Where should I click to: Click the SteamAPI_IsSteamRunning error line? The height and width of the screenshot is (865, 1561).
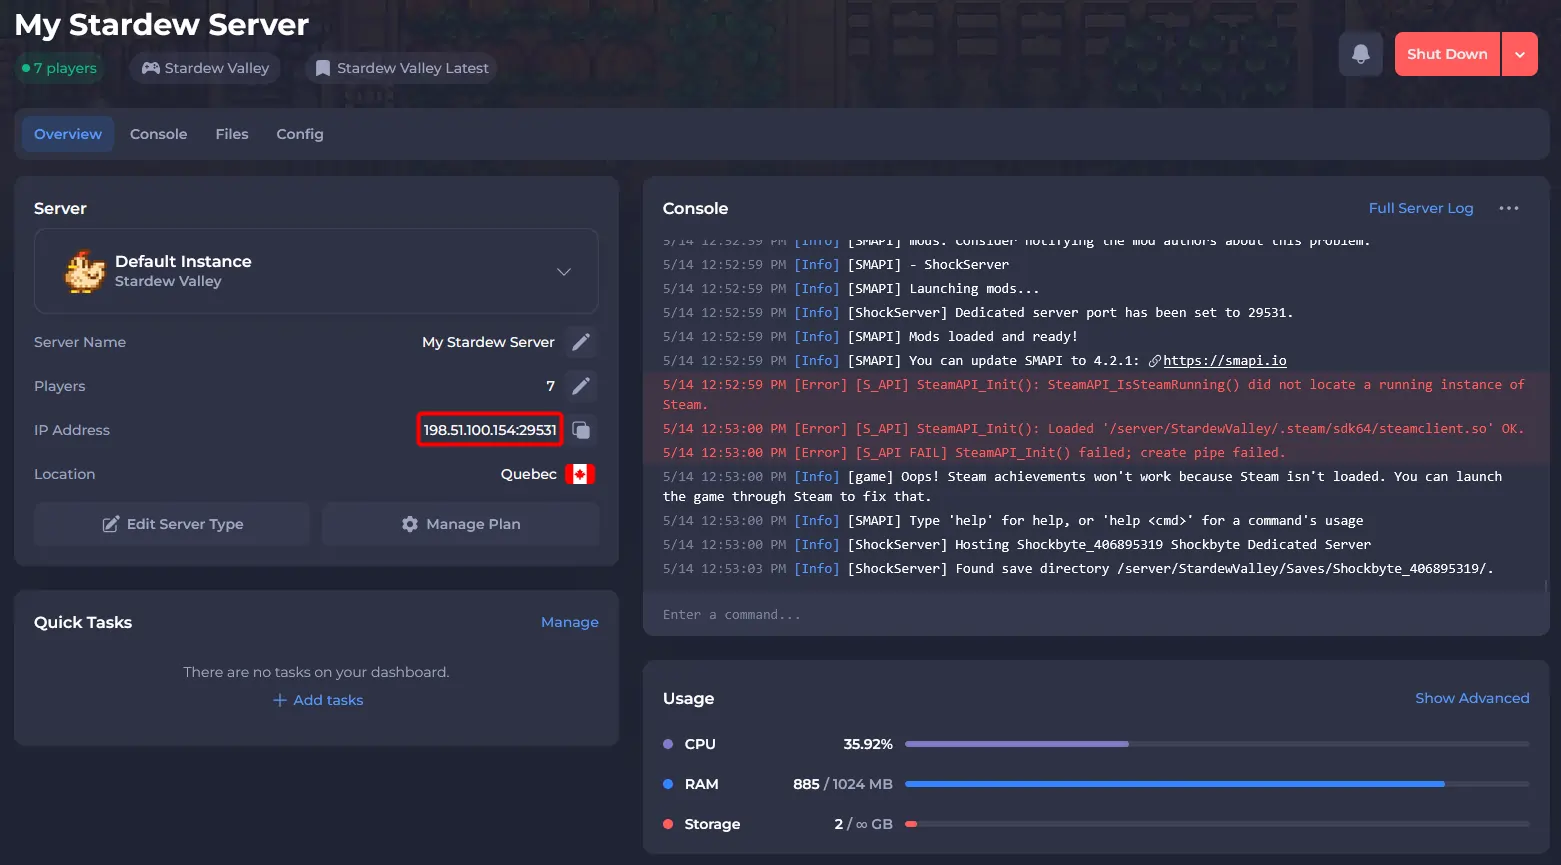[1093, 394]
